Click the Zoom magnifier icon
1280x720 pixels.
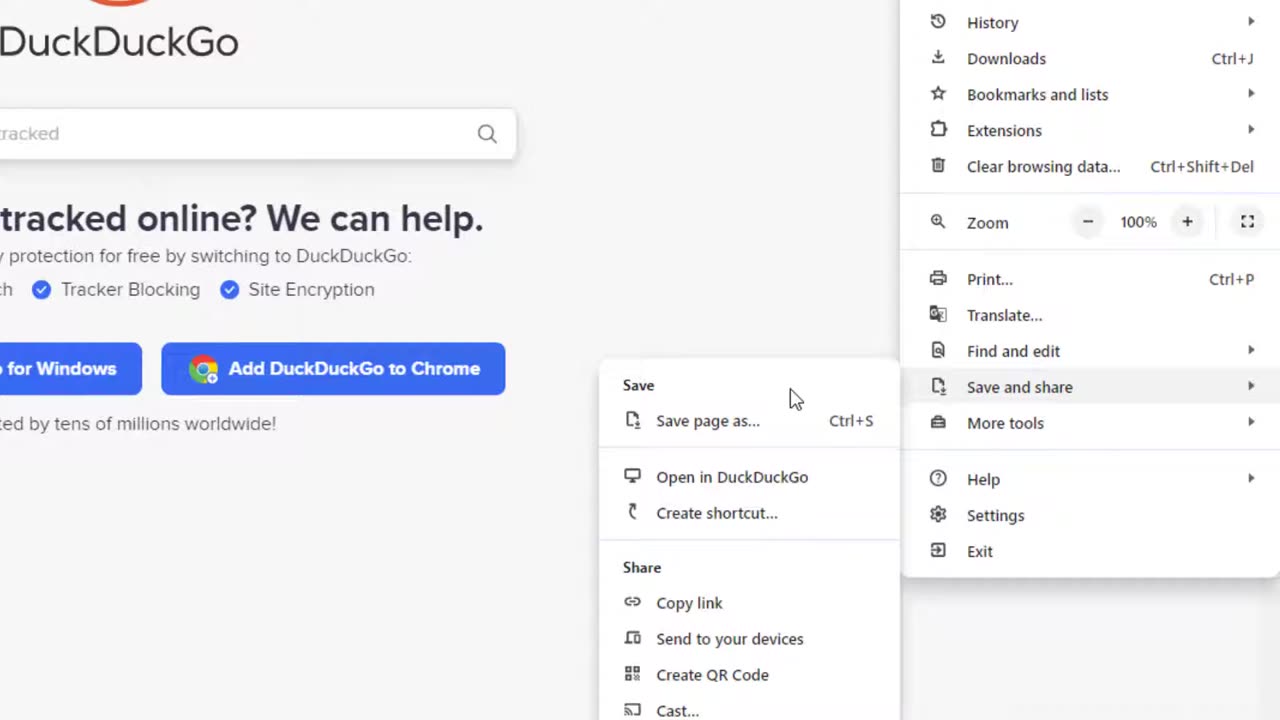[938, 222]
